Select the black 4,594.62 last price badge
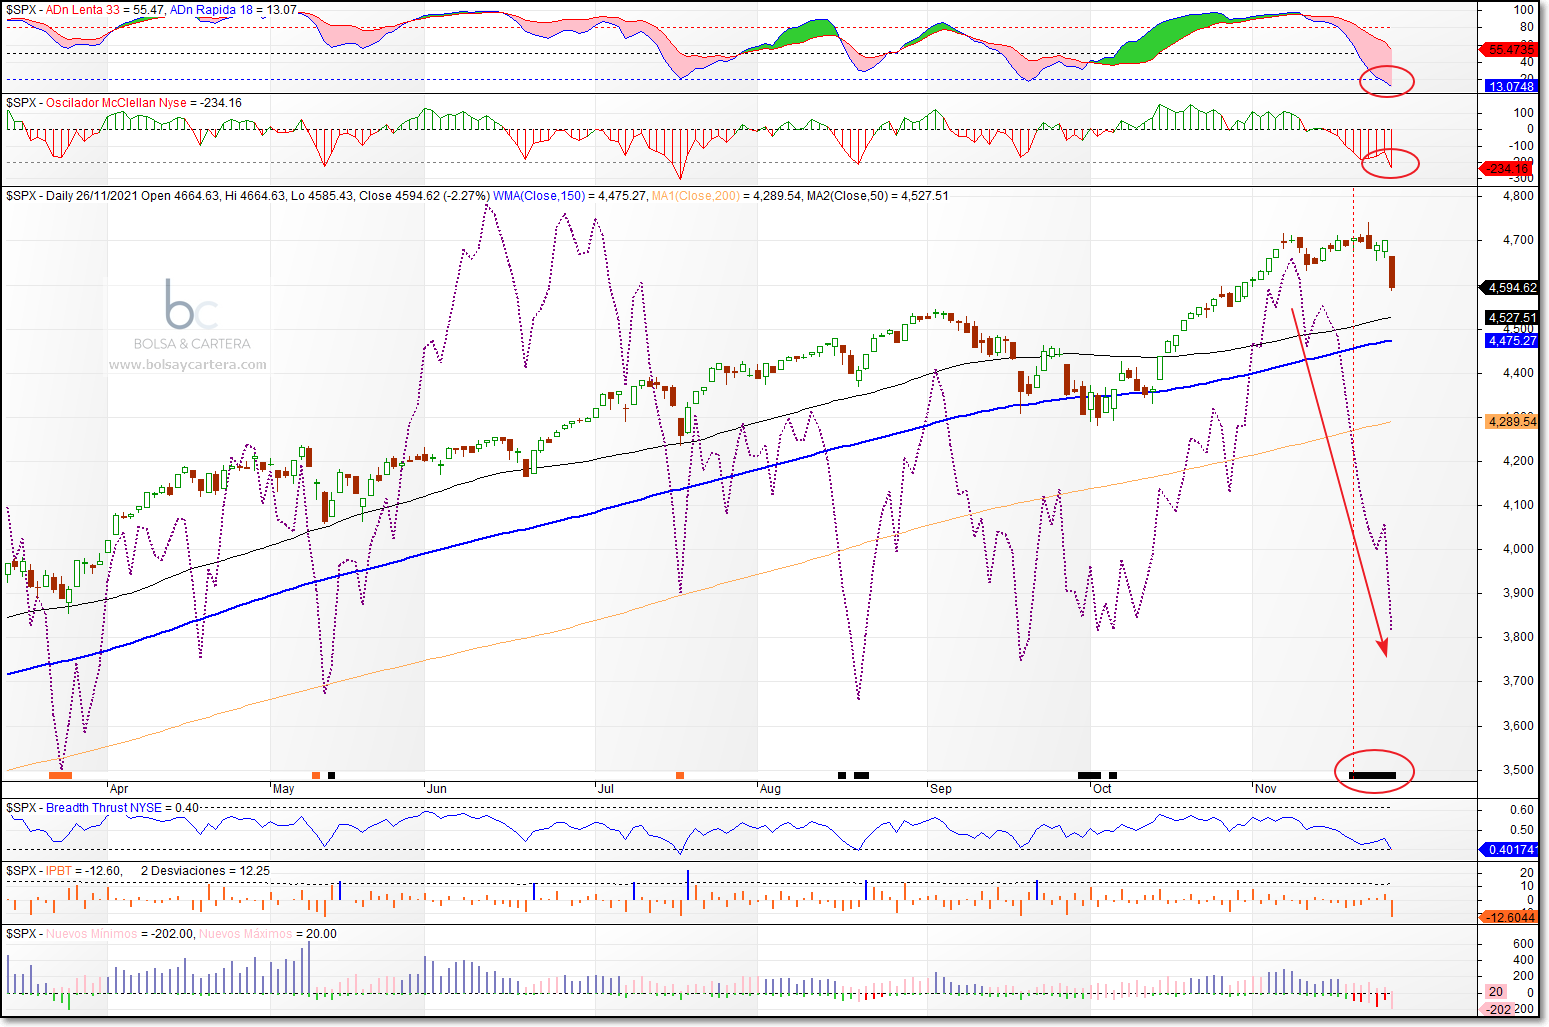Screen dimensions: 1549x1027 [1510, 287]
